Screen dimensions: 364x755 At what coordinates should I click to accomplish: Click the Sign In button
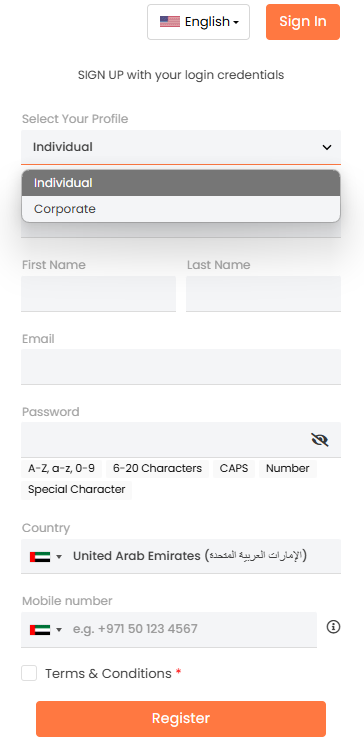click(x=303, y=22)
